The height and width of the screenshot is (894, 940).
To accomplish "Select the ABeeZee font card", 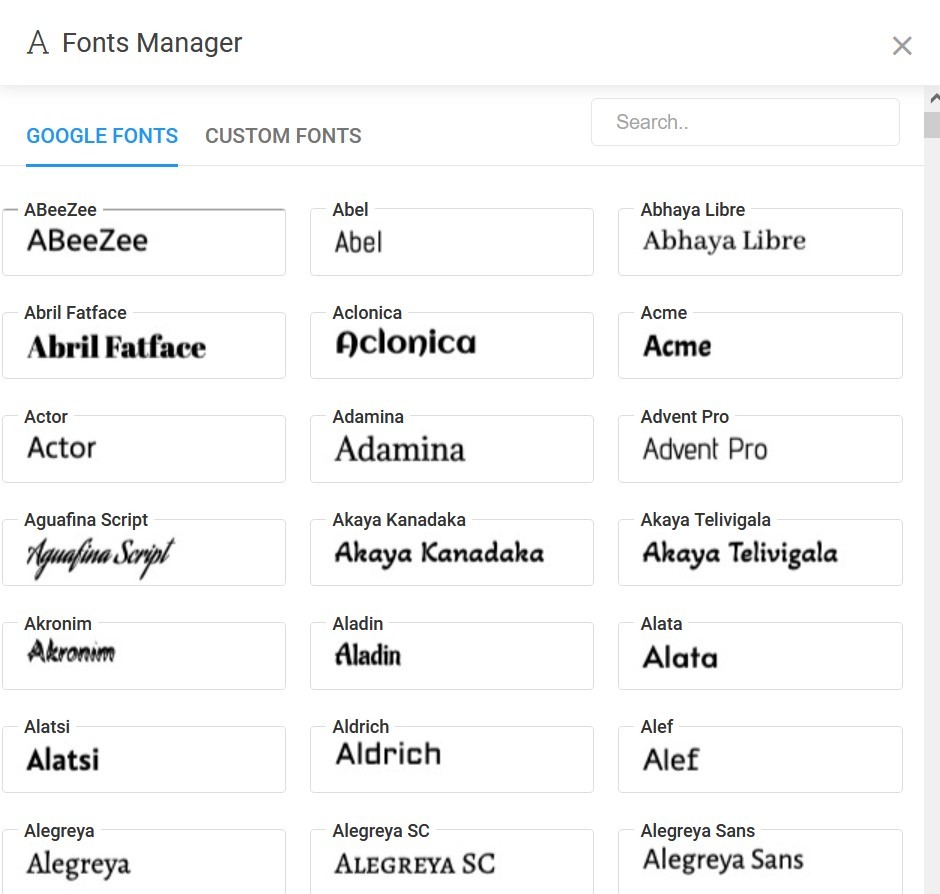I will pos(144,242).
